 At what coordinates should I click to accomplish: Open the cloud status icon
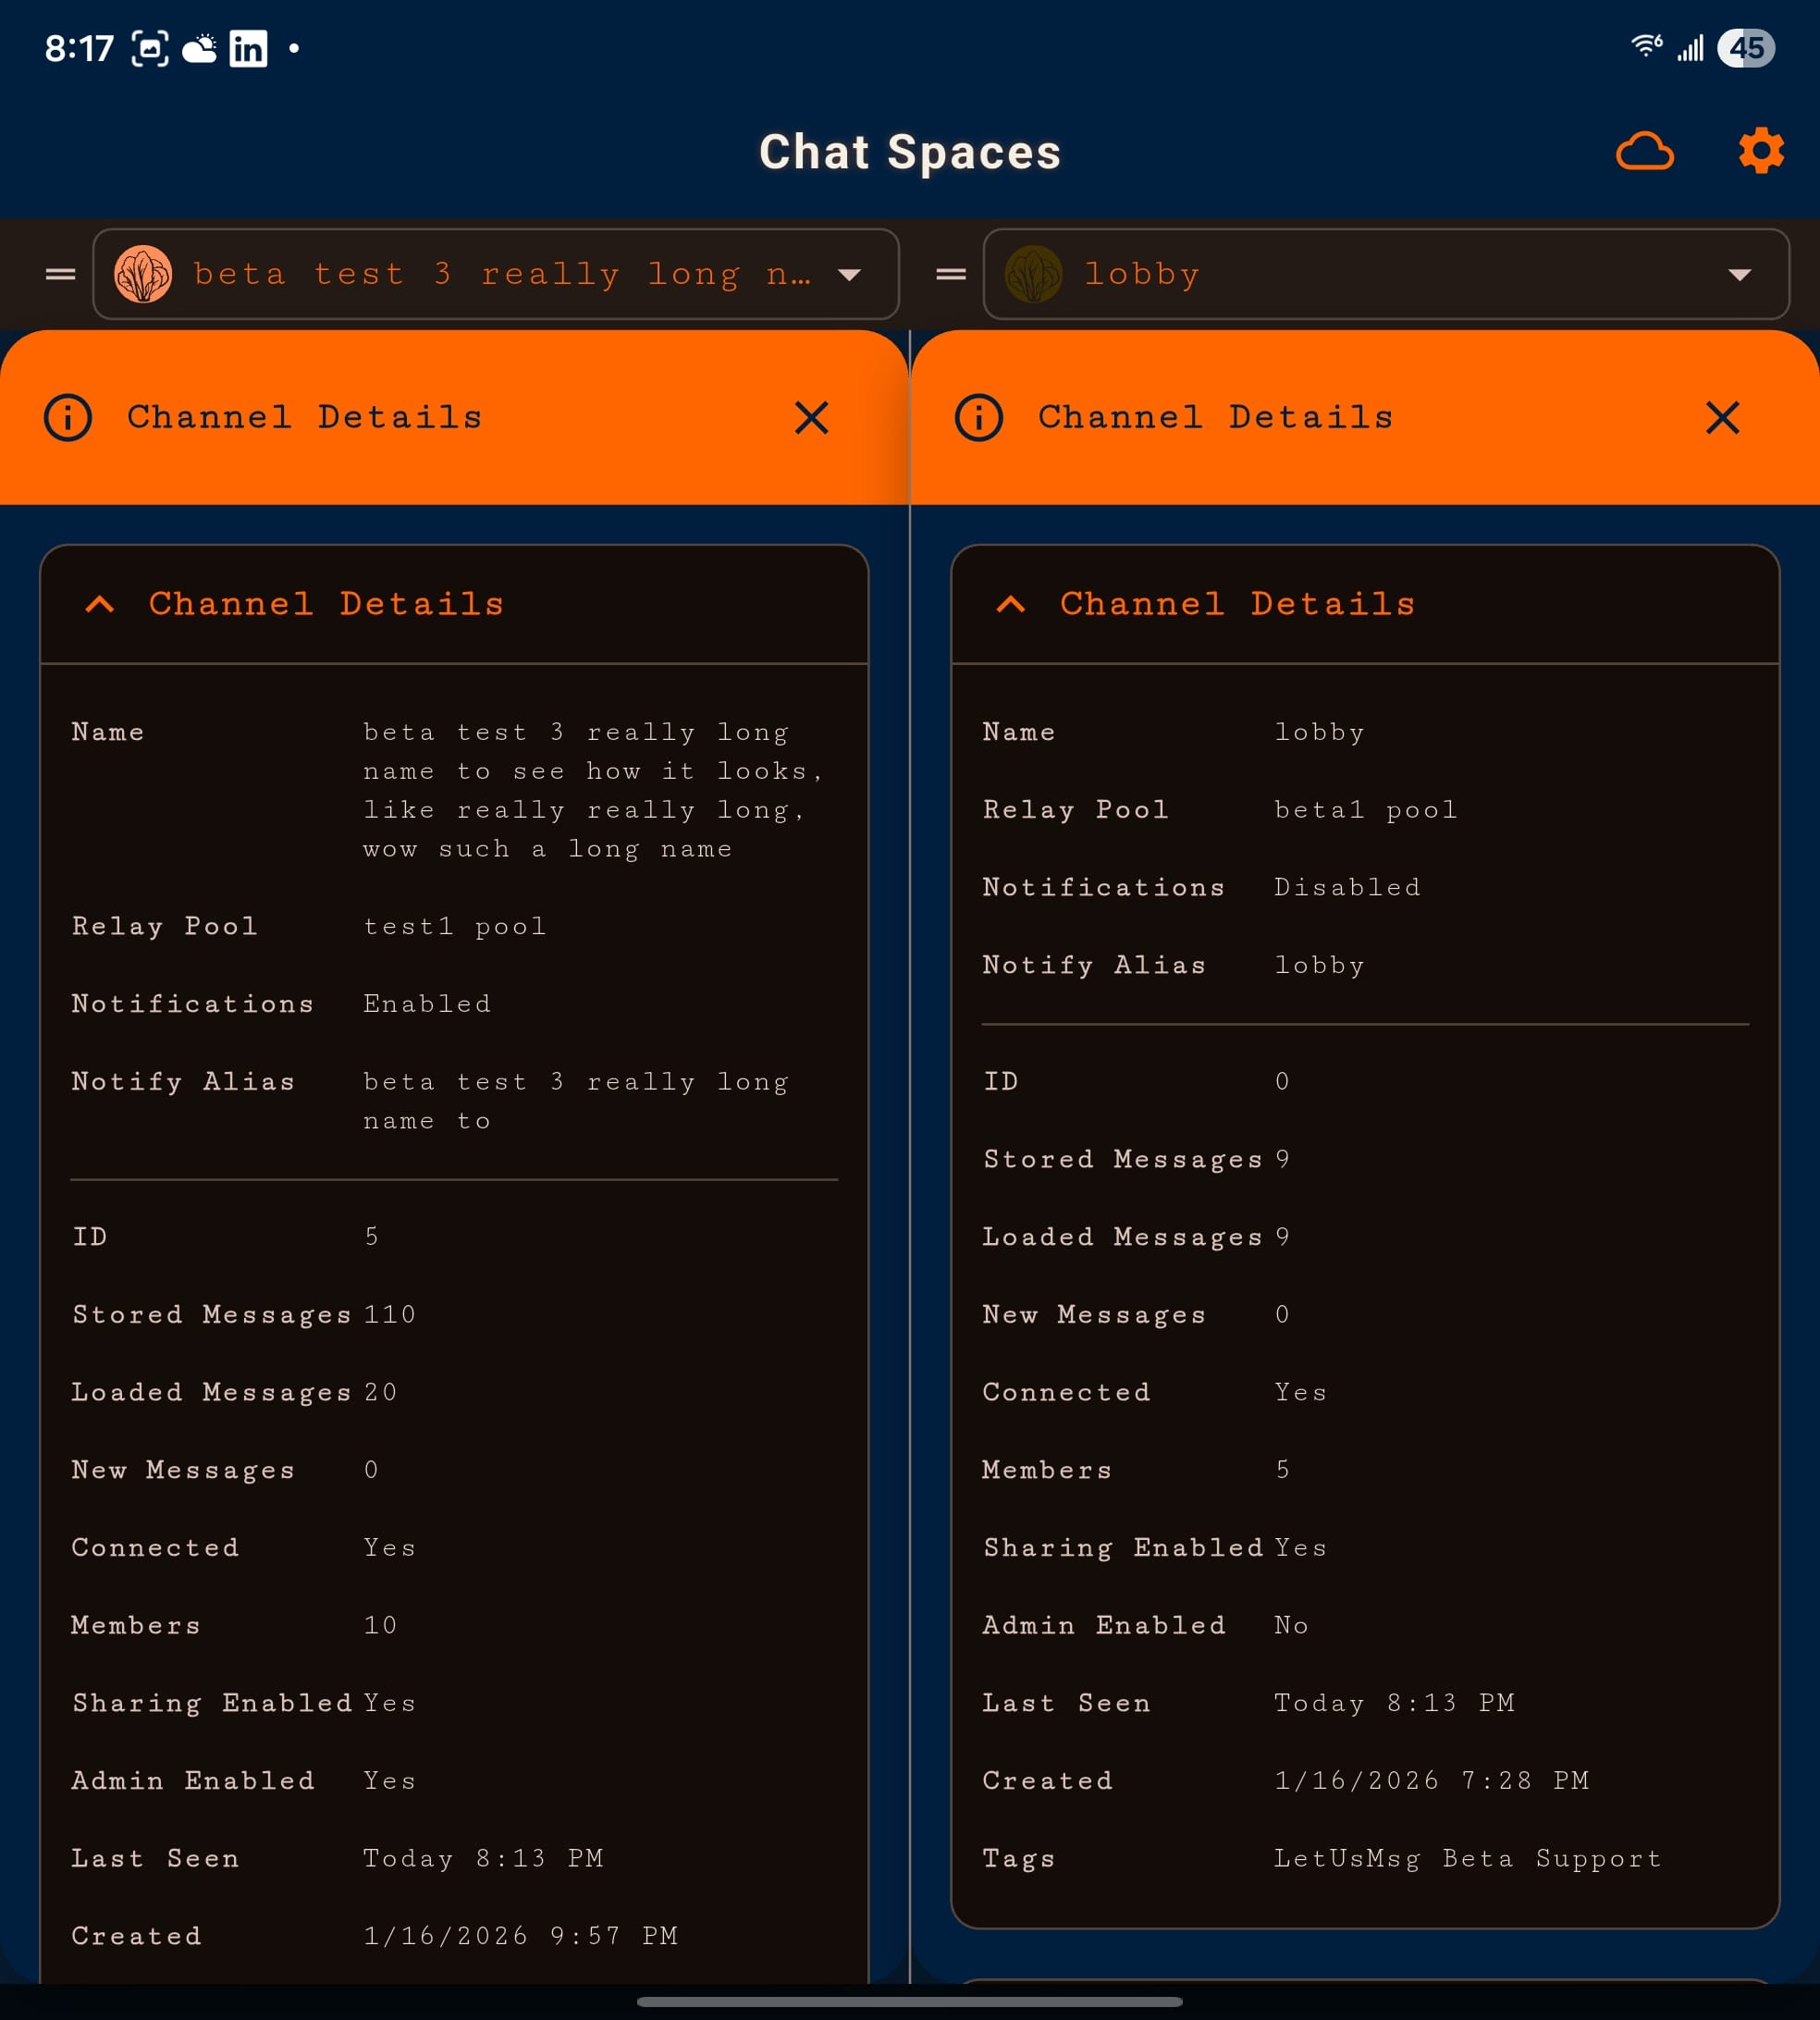point(1644,152)
